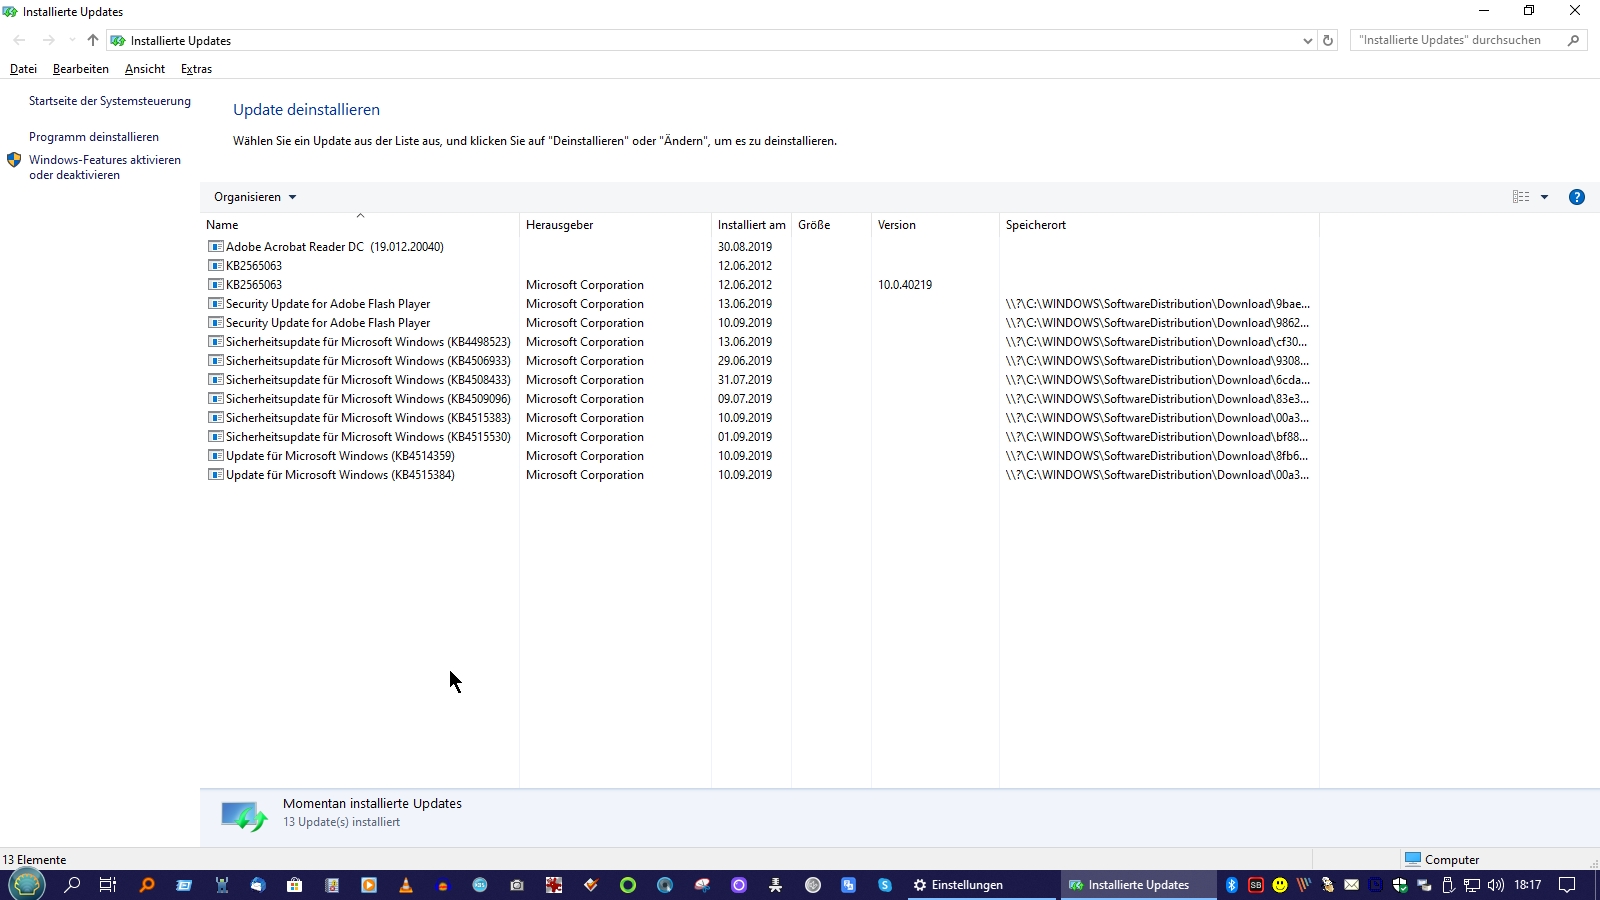Open the notification center icon
Viewport: 1600px width, 900px height.
coord(1568,885)
